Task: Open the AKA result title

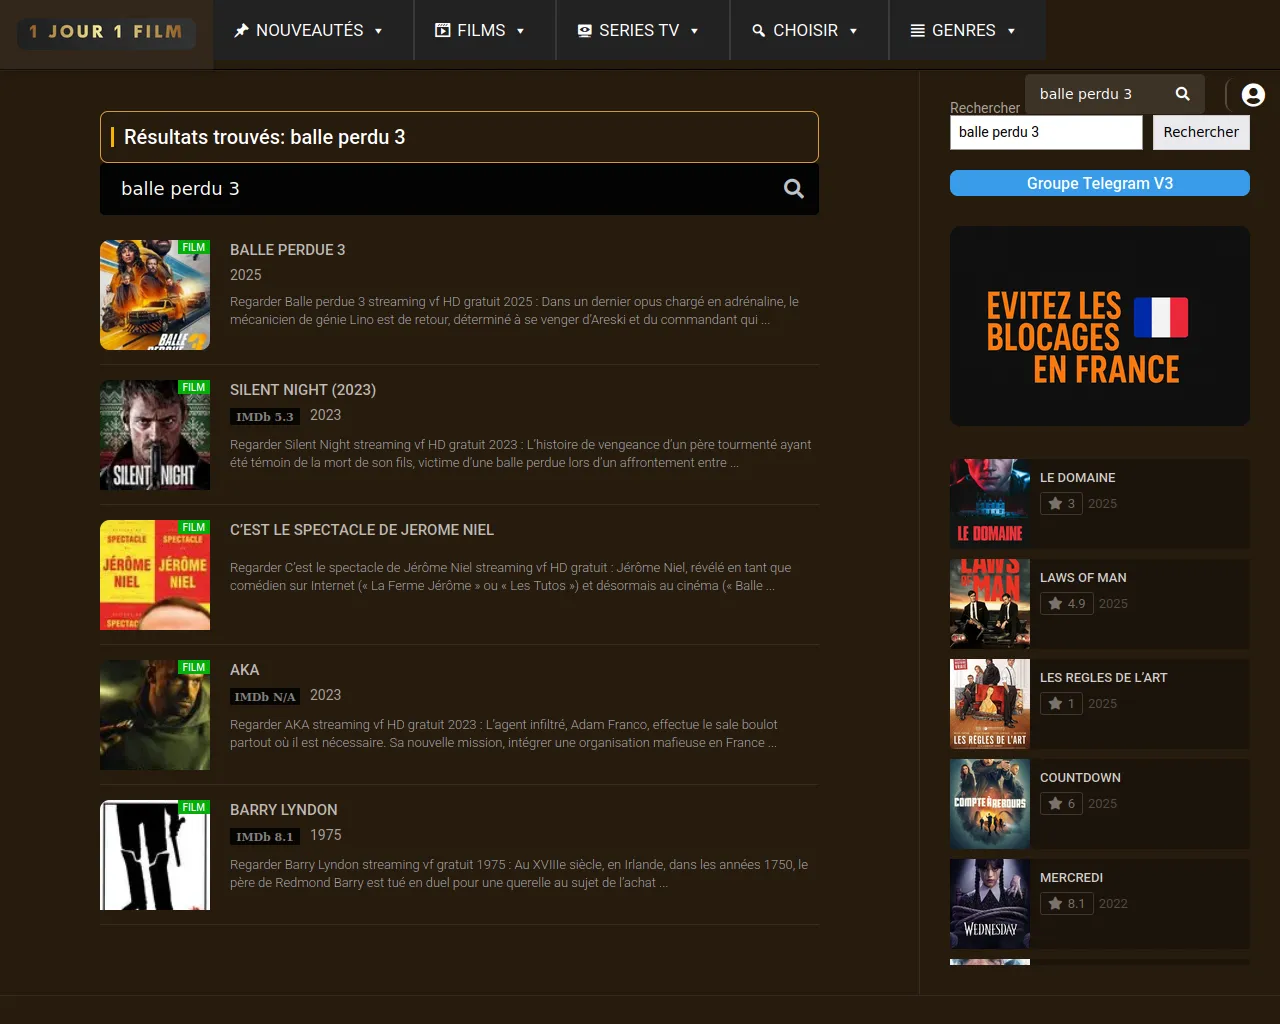Action: (245, 670)
